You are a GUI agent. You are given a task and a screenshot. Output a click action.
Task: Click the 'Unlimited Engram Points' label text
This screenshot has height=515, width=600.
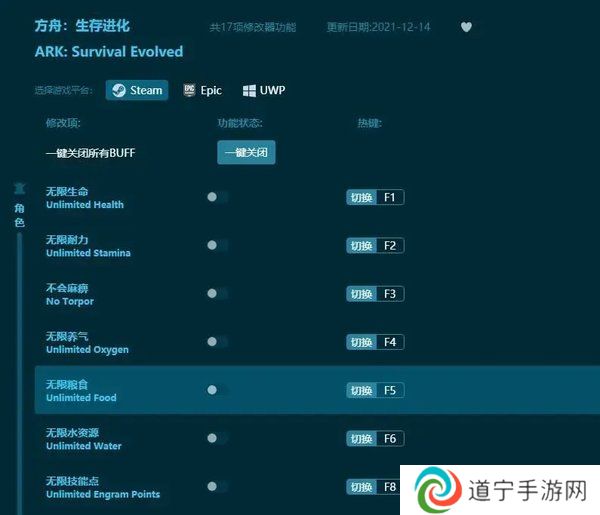coord(103,494)
